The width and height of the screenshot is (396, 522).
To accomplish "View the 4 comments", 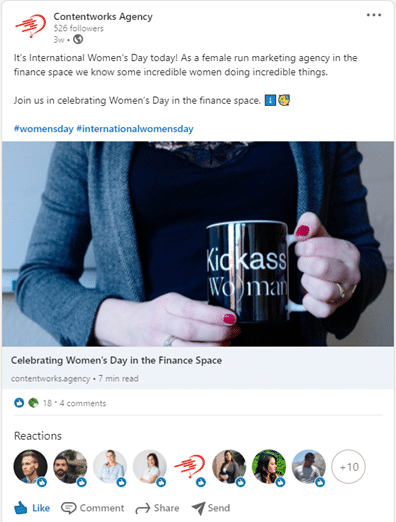I will [x=83, y=403].
